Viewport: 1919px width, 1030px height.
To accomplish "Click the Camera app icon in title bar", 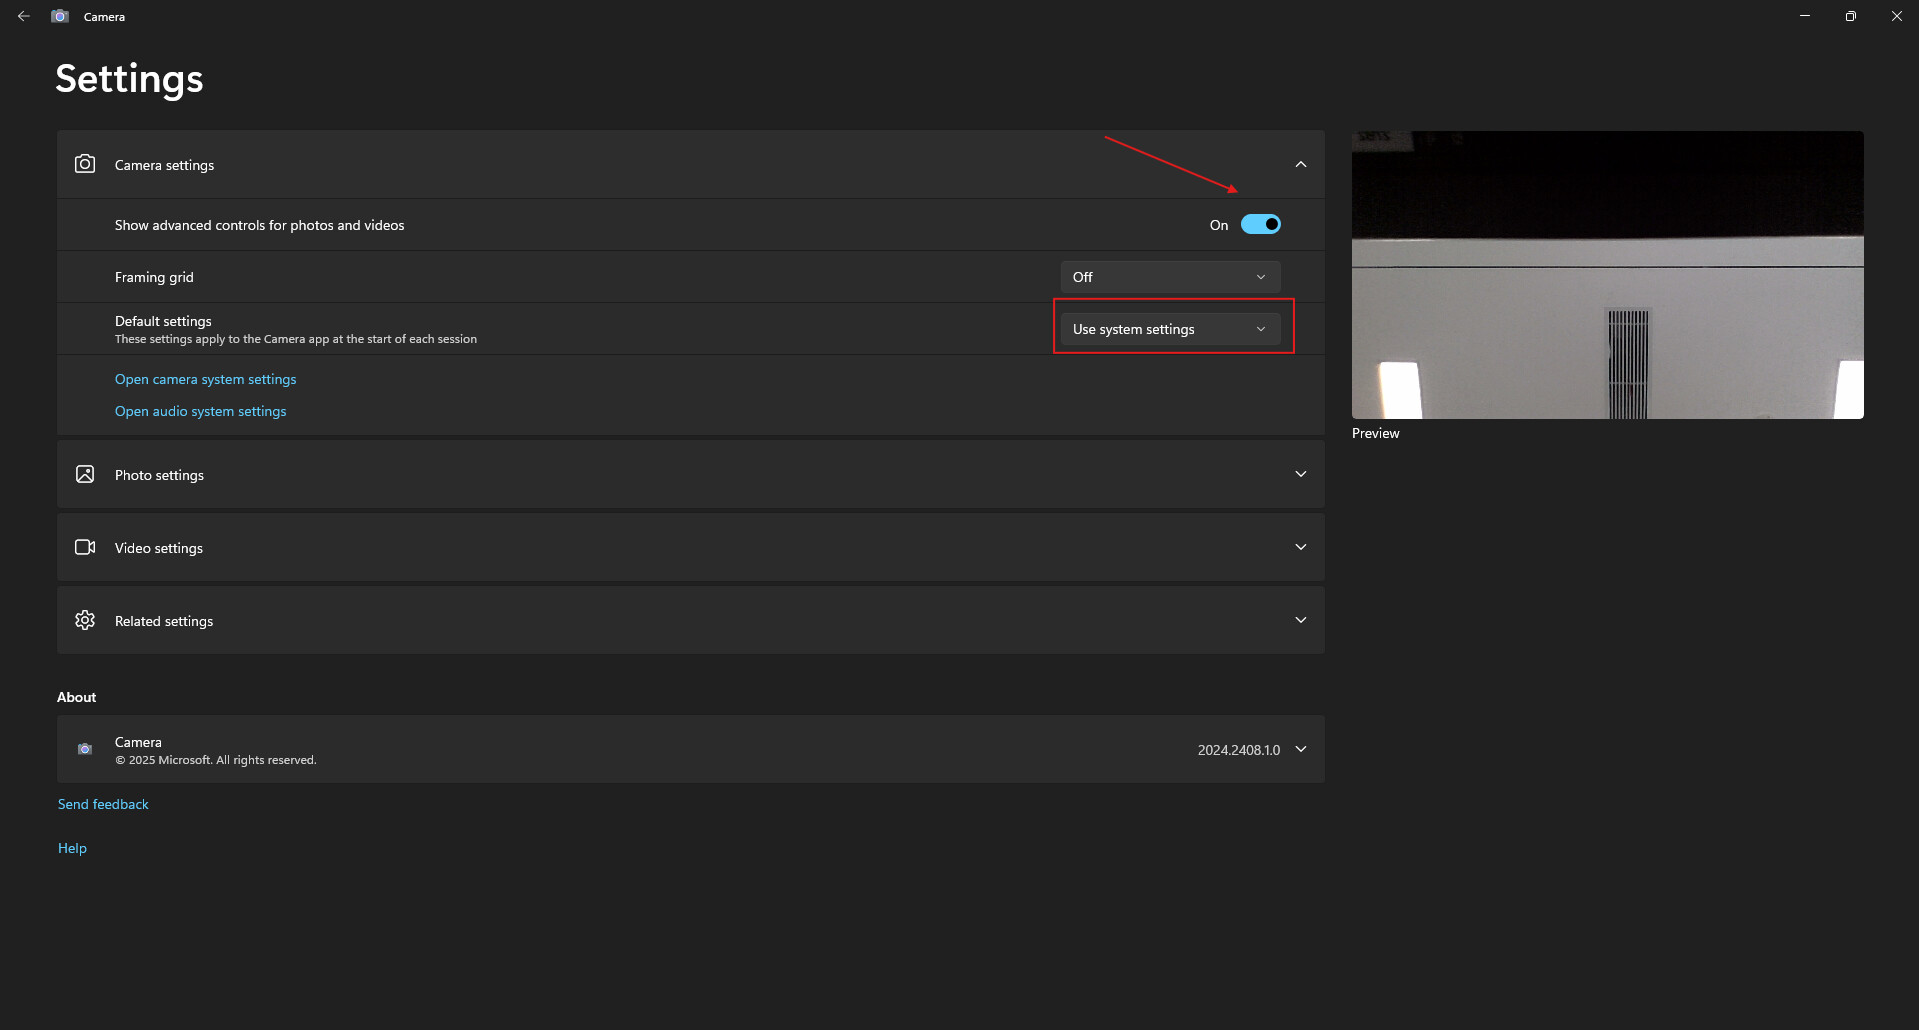I will pos(60,16).
